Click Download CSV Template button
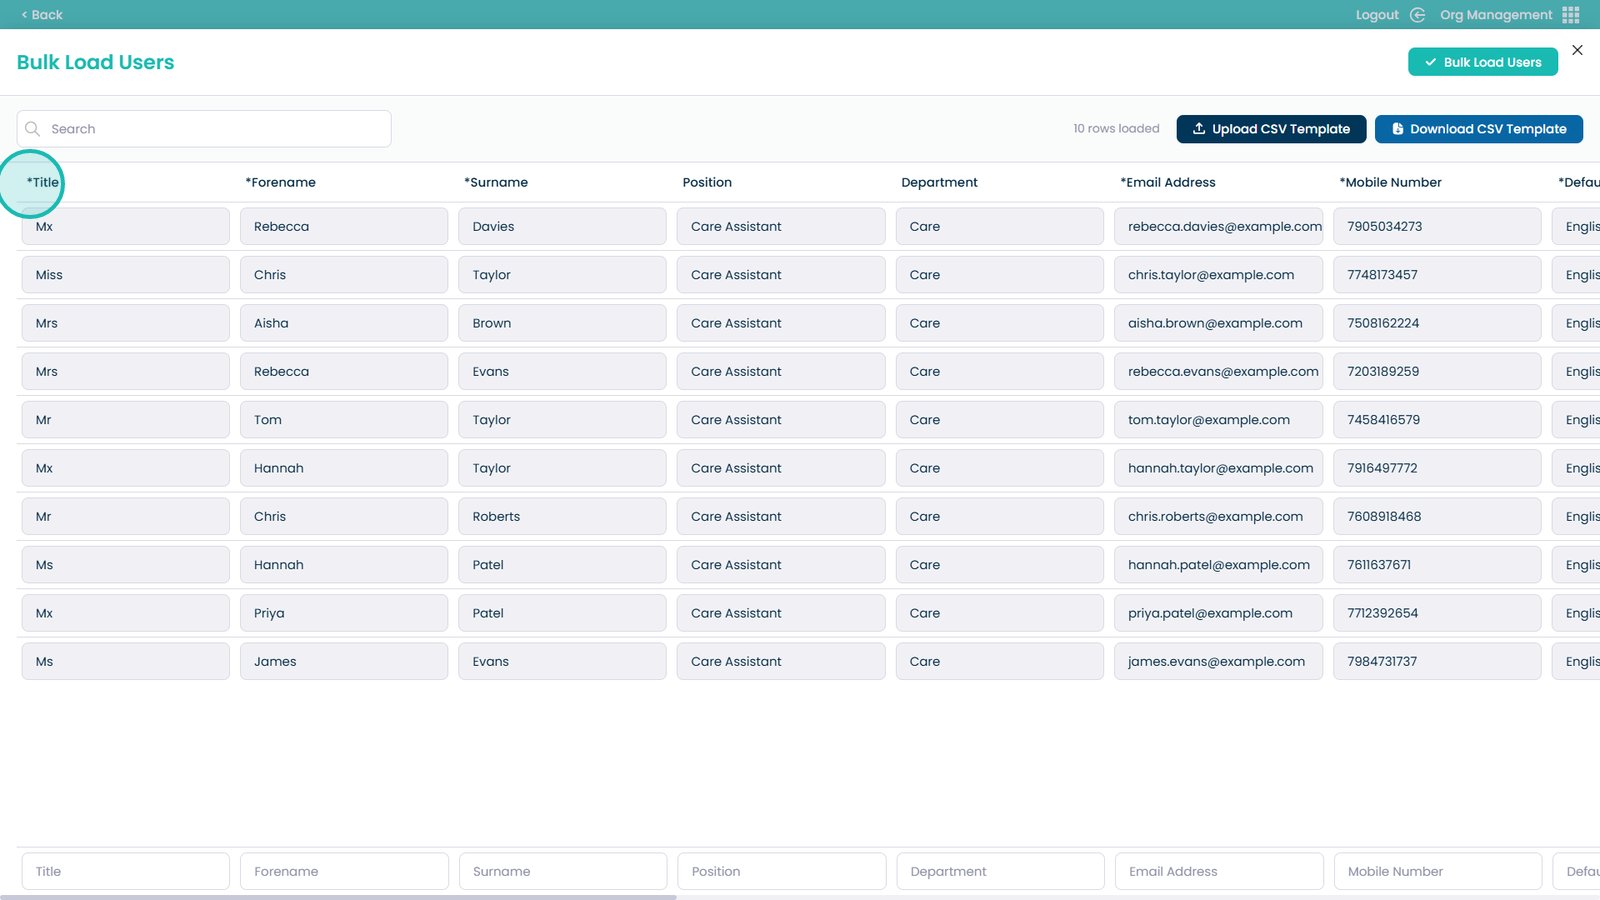The height and width of the screenshot is (900, 1600). 1478,129
